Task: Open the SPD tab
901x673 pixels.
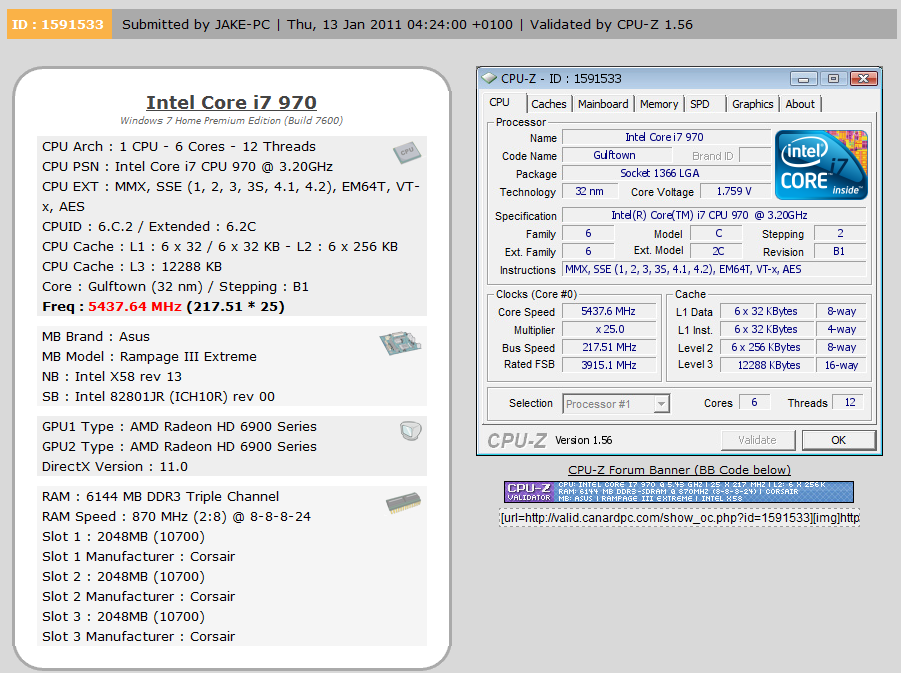Action: (x=699, y=104)
